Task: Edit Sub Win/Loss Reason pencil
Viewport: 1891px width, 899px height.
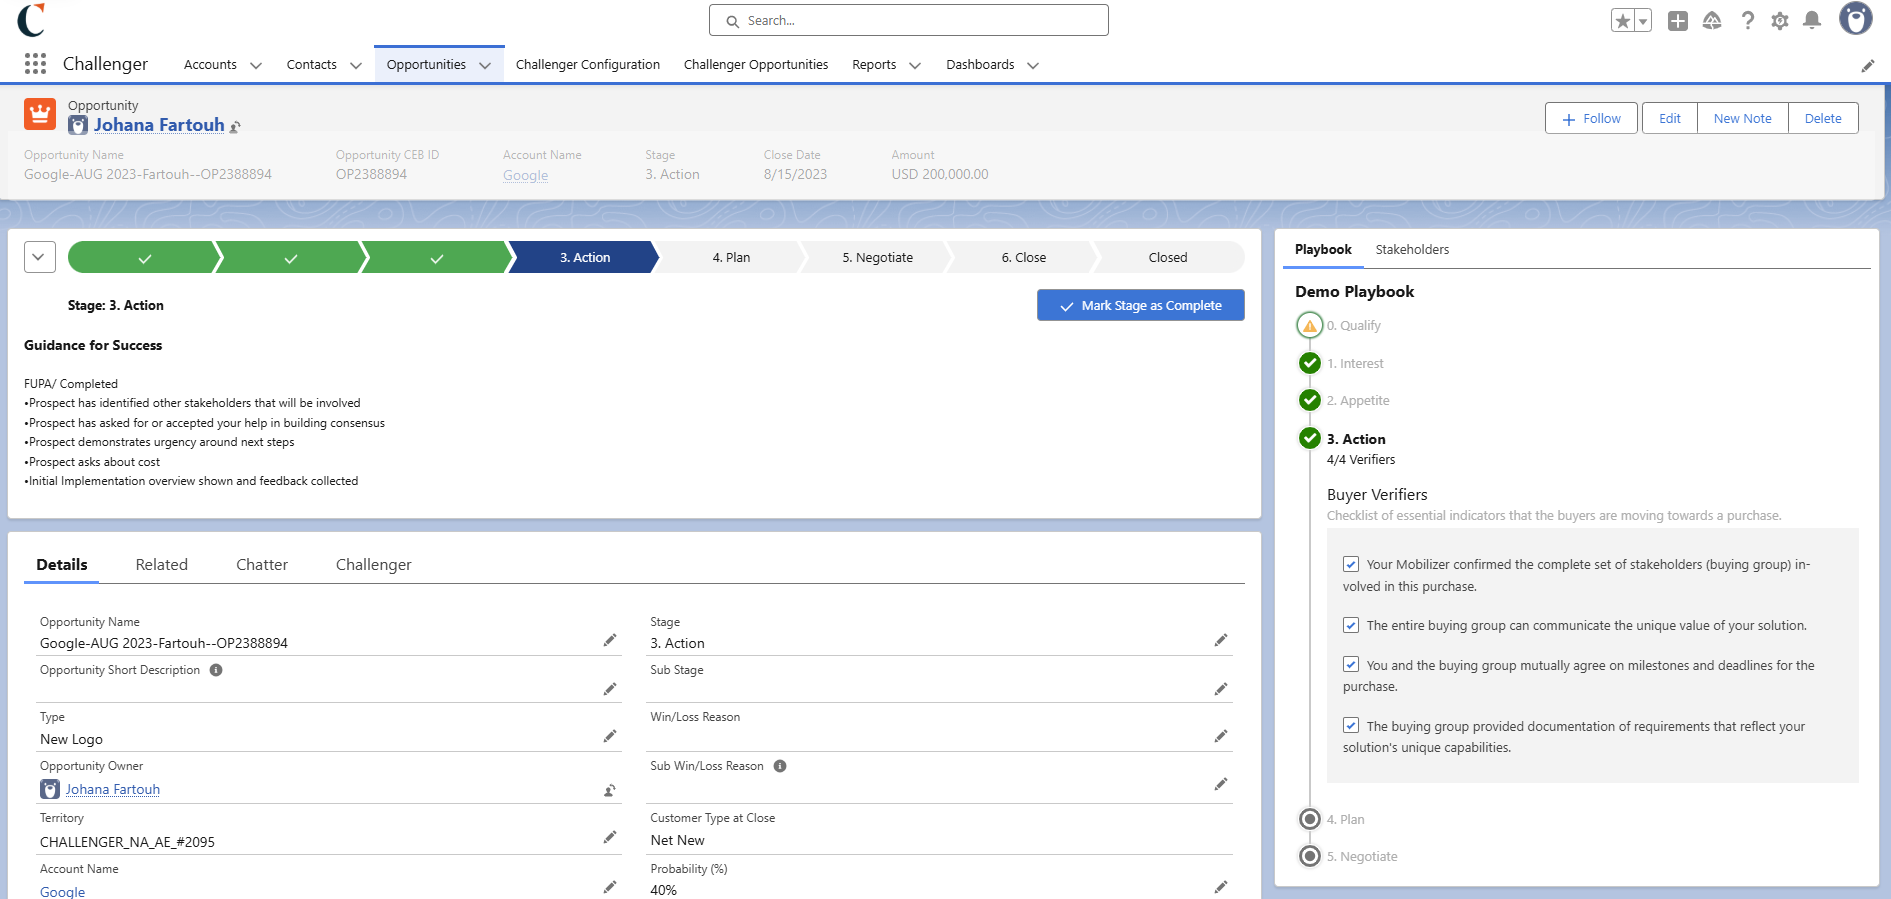Action: (1221, 784)
